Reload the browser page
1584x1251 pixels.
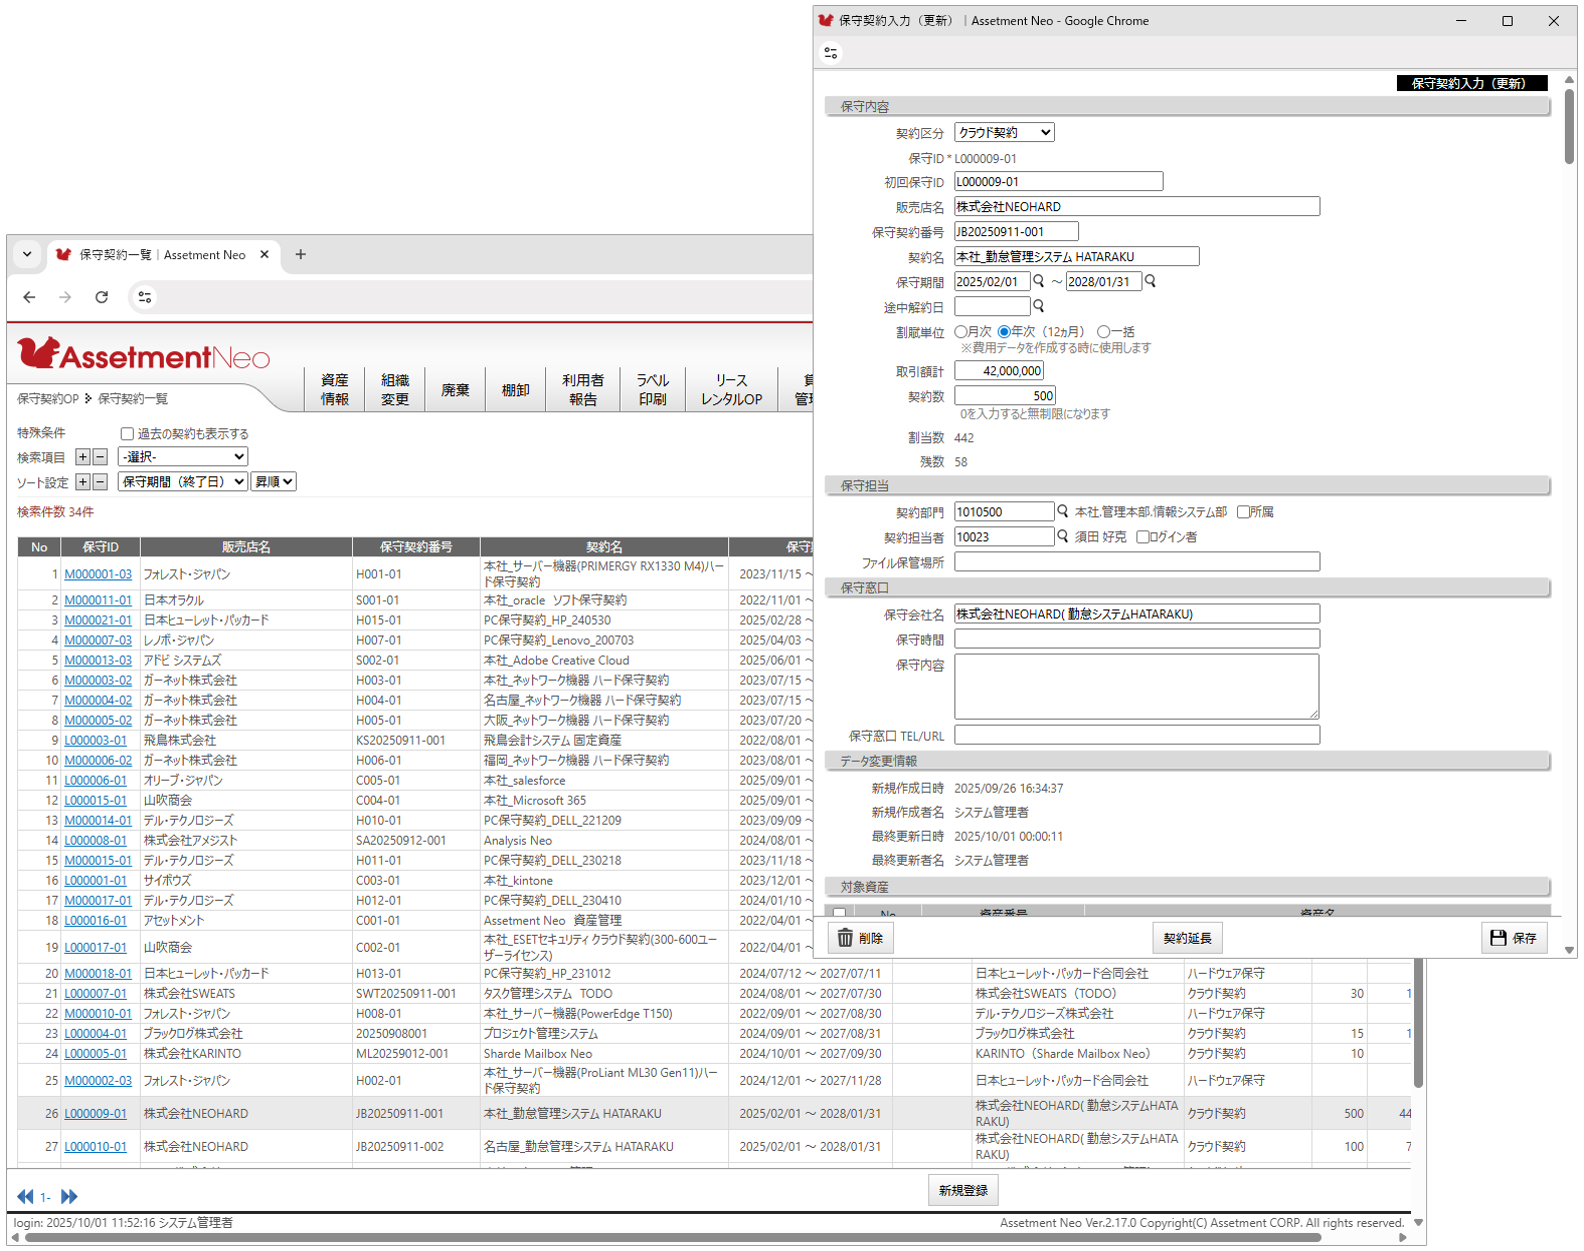coord(101,297)
